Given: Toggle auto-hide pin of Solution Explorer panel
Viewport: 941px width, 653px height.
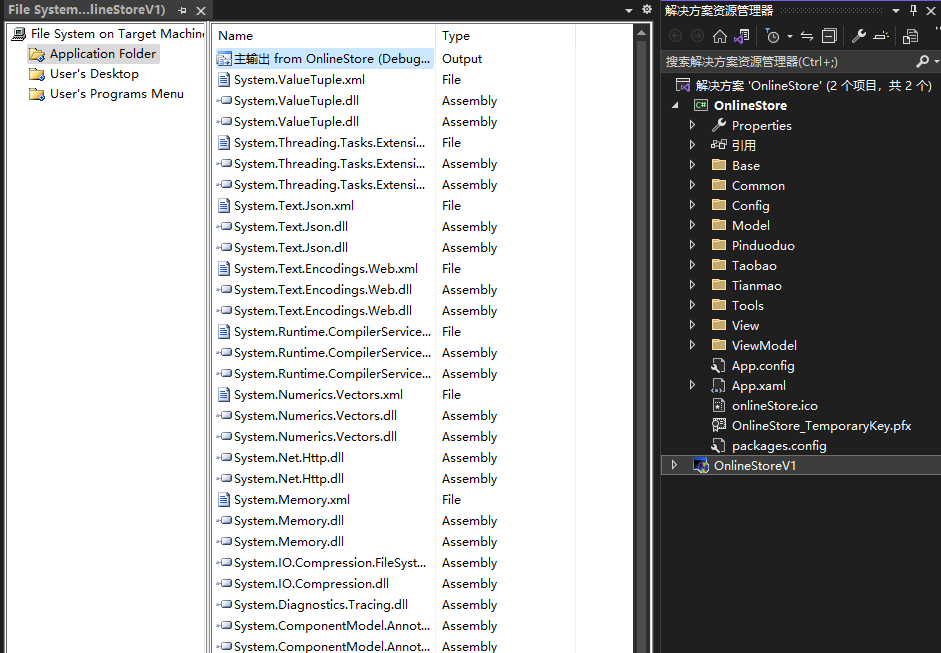Looking at the screenshot, I should point(913,10).
